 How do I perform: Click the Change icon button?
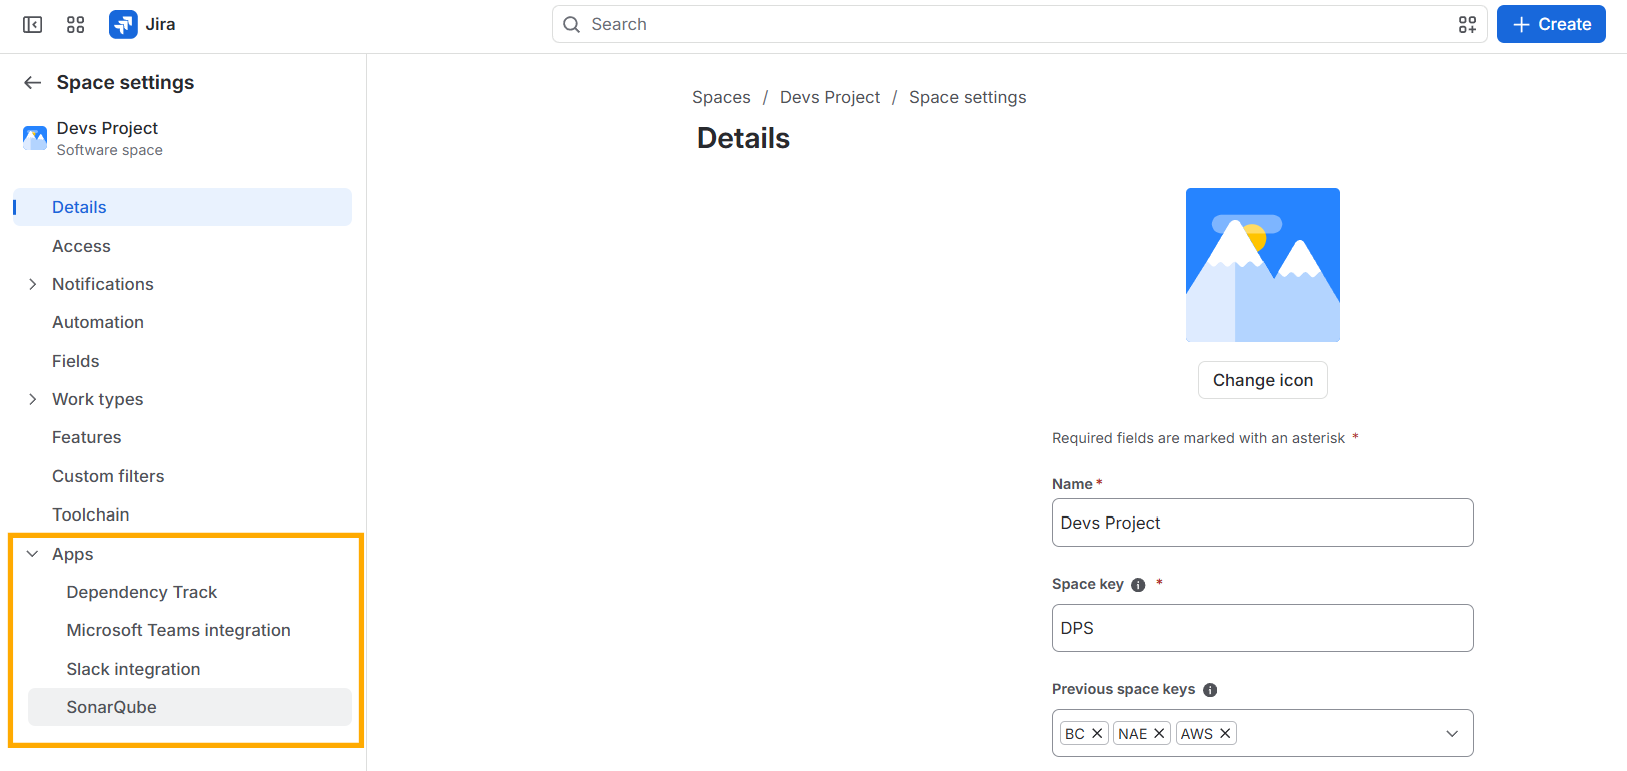(x=1263, y=380)
